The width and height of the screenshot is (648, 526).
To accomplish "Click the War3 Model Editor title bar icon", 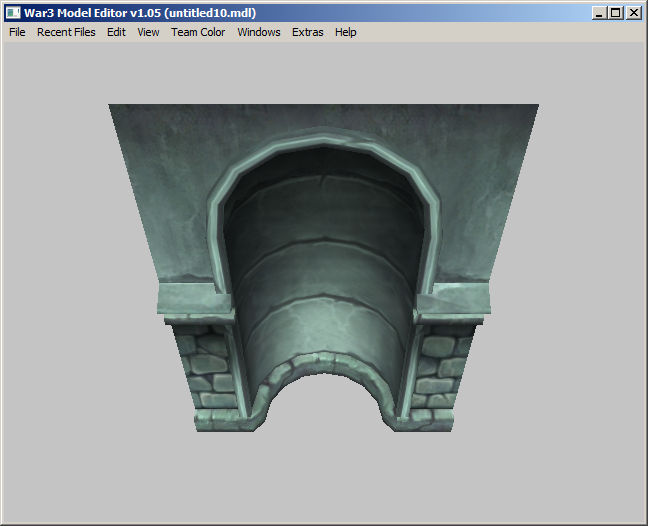I will click(x=13, y=13).
